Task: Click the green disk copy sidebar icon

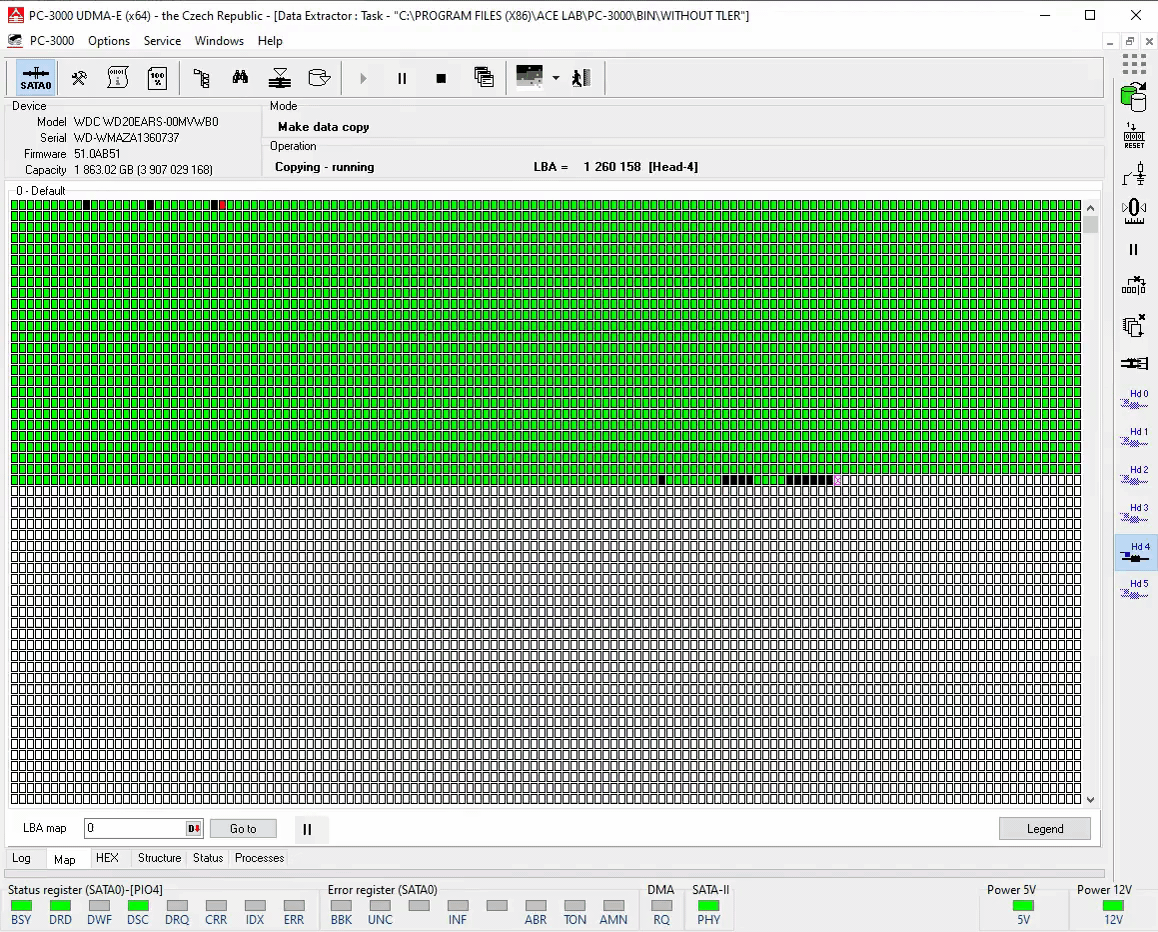Action: click(x=1133, y=98)
